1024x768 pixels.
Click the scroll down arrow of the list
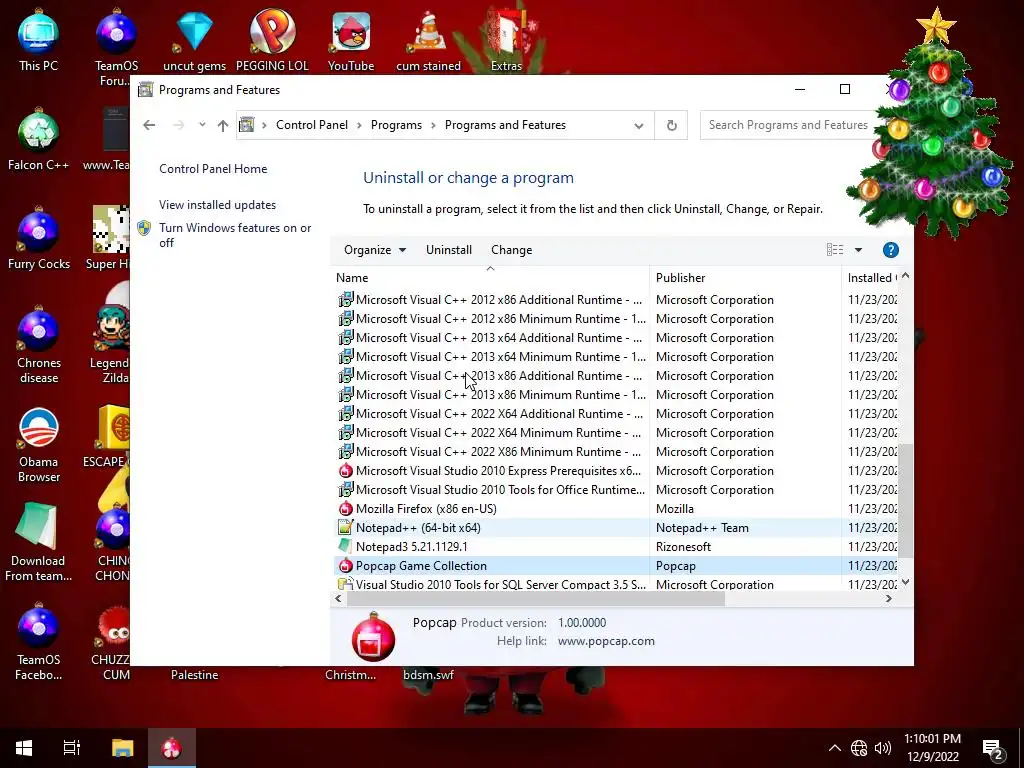905,583
